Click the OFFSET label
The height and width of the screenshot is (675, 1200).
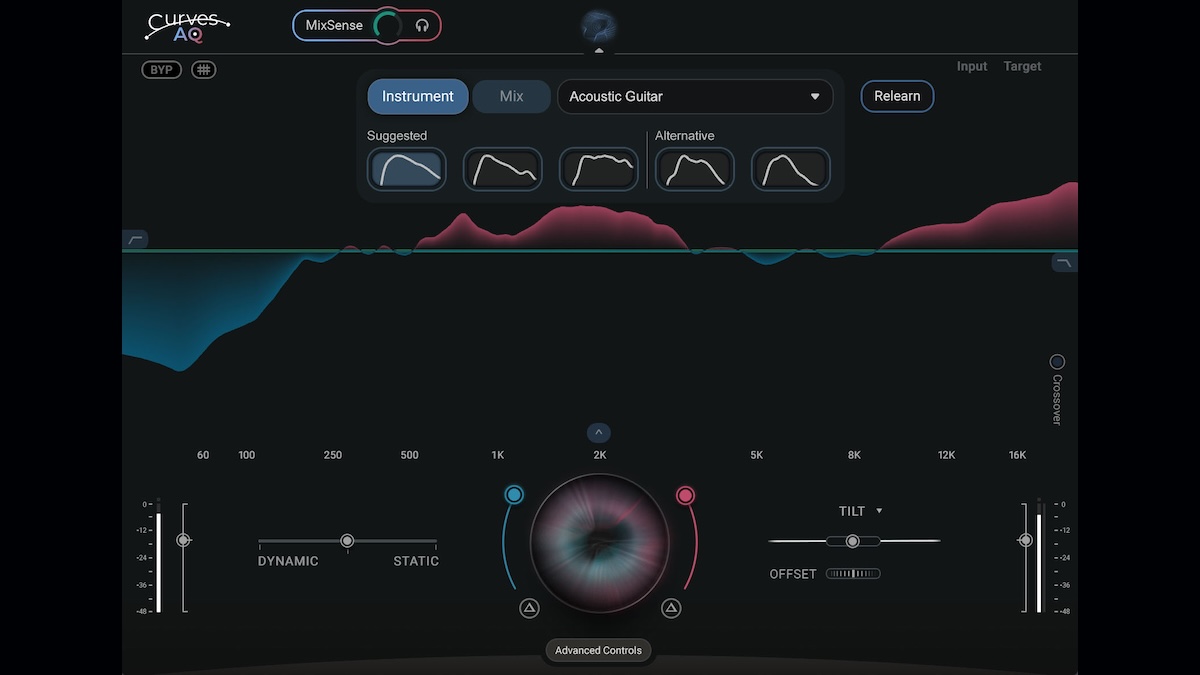pos(793,574)
